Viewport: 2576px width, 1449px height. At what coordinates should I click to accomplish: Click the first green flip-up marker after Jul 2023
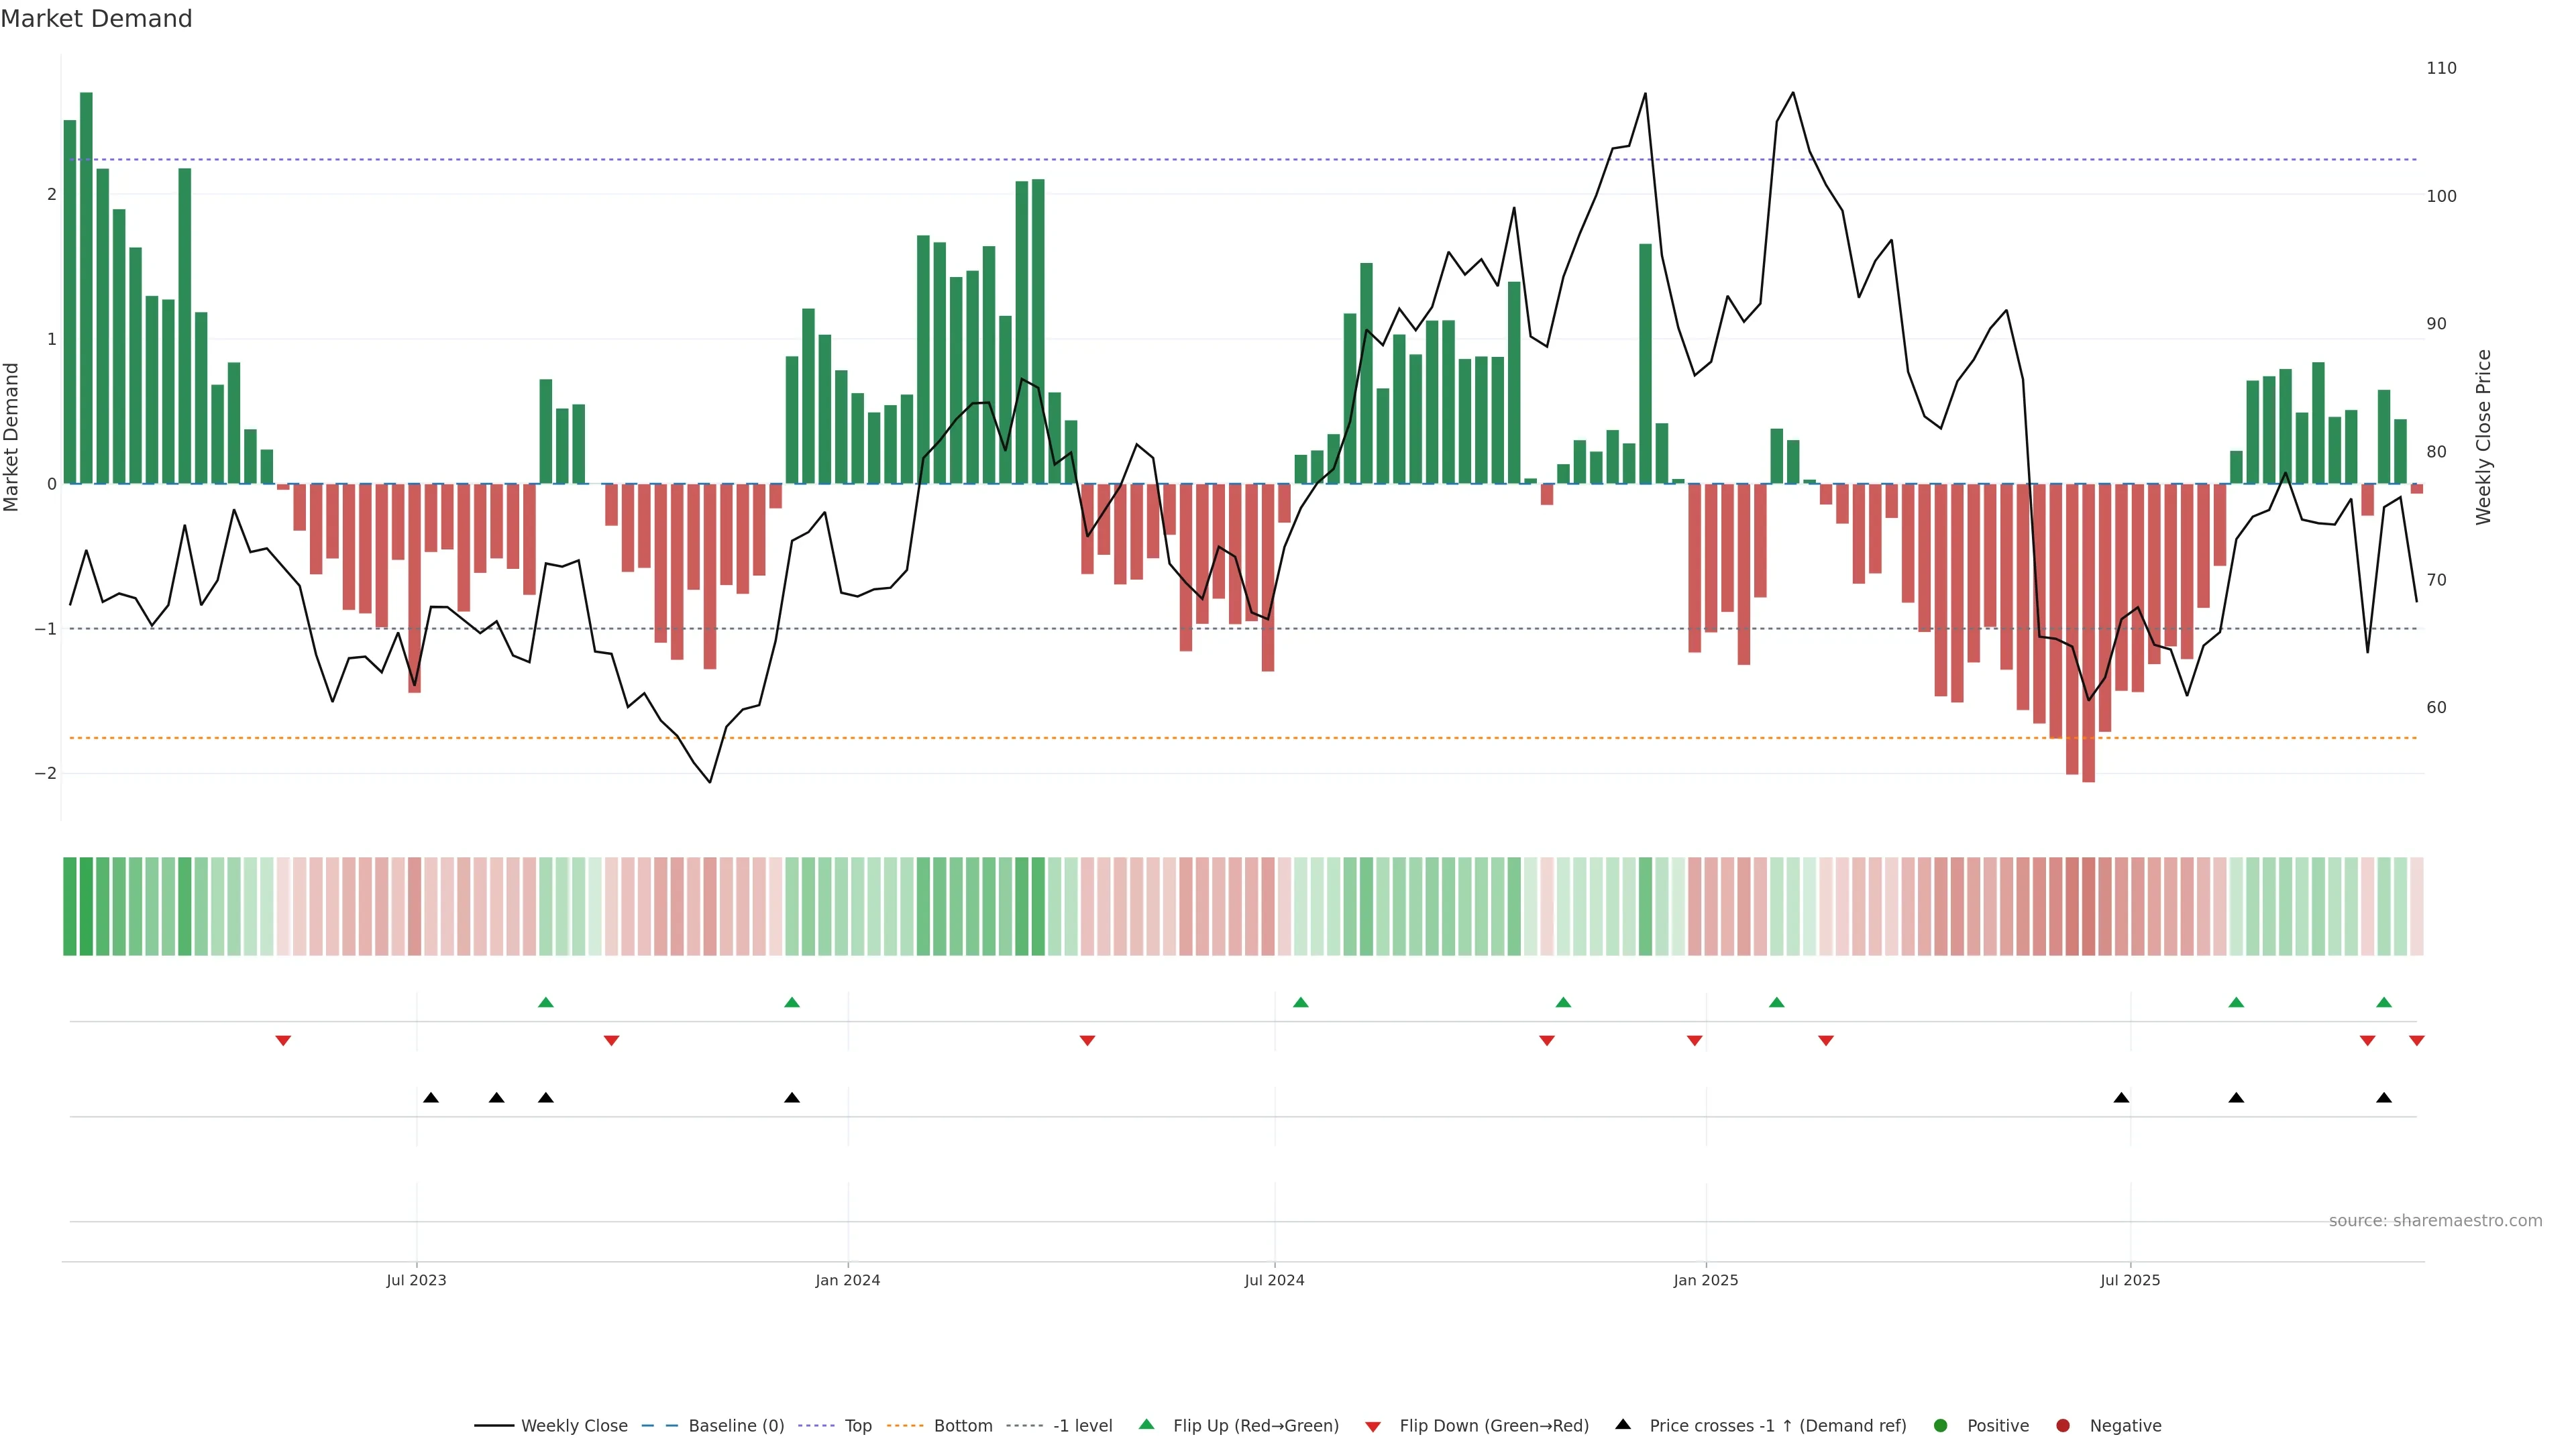545,1002
